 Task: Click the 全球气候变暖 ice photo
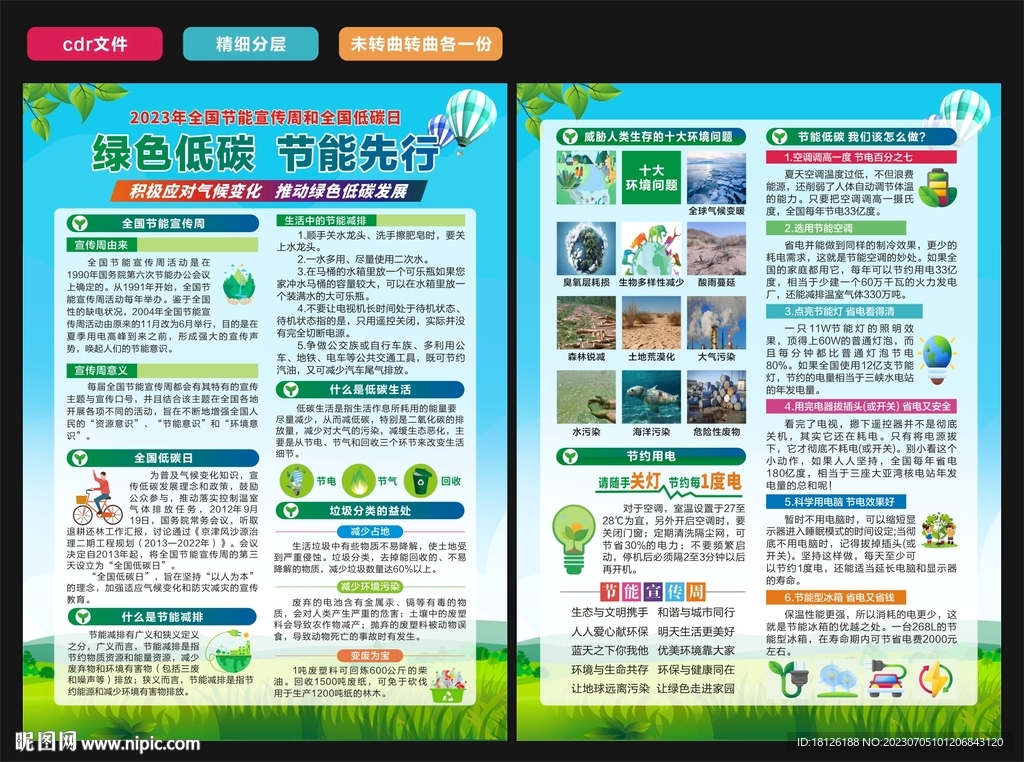click(x=716, y=178)
